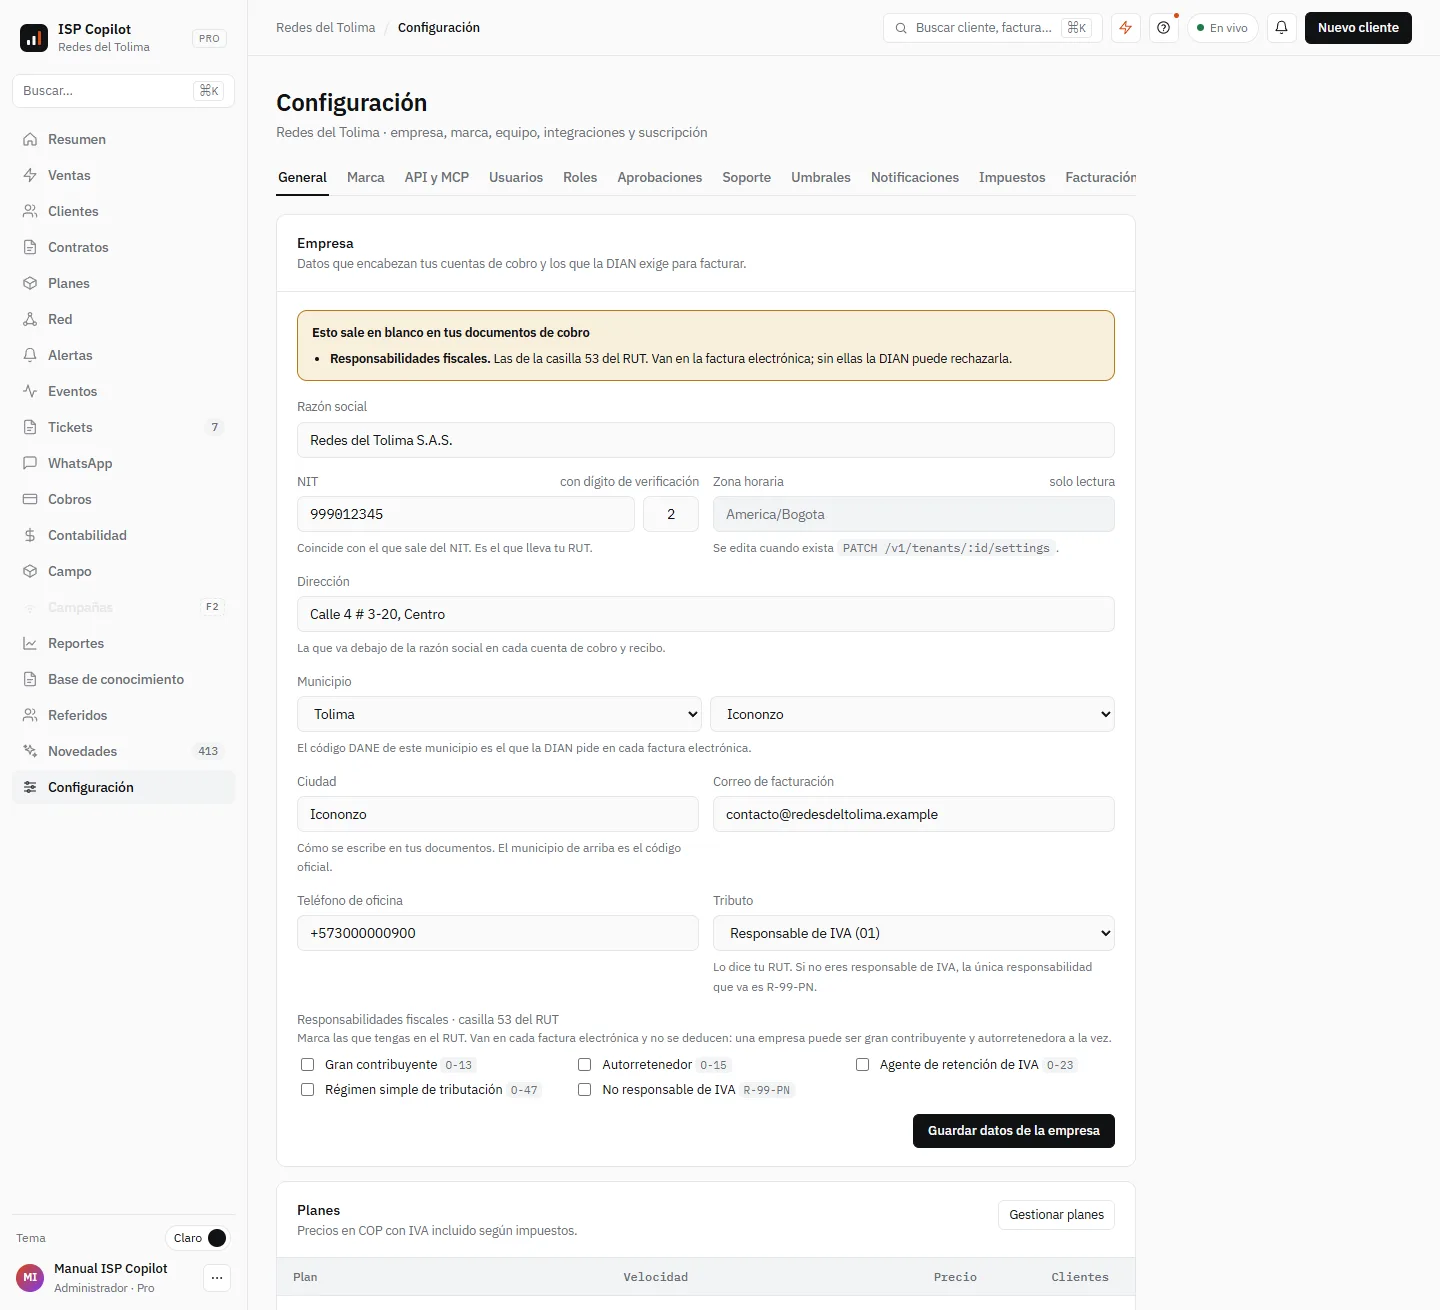The height and width of the screenshot is (1310, 1440).
Task: Tick No responsable de IVA checkbox
Action: pyautogui.click(x=585, y=1090)
